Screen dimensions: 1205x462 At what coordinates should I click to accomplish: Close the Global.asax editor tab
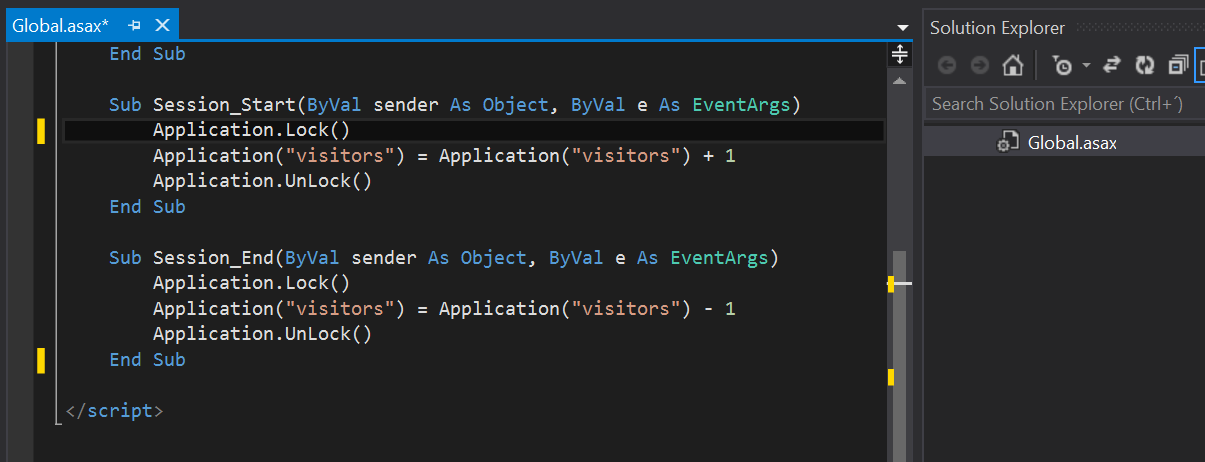pyautogui.click(x=163, y=26)
